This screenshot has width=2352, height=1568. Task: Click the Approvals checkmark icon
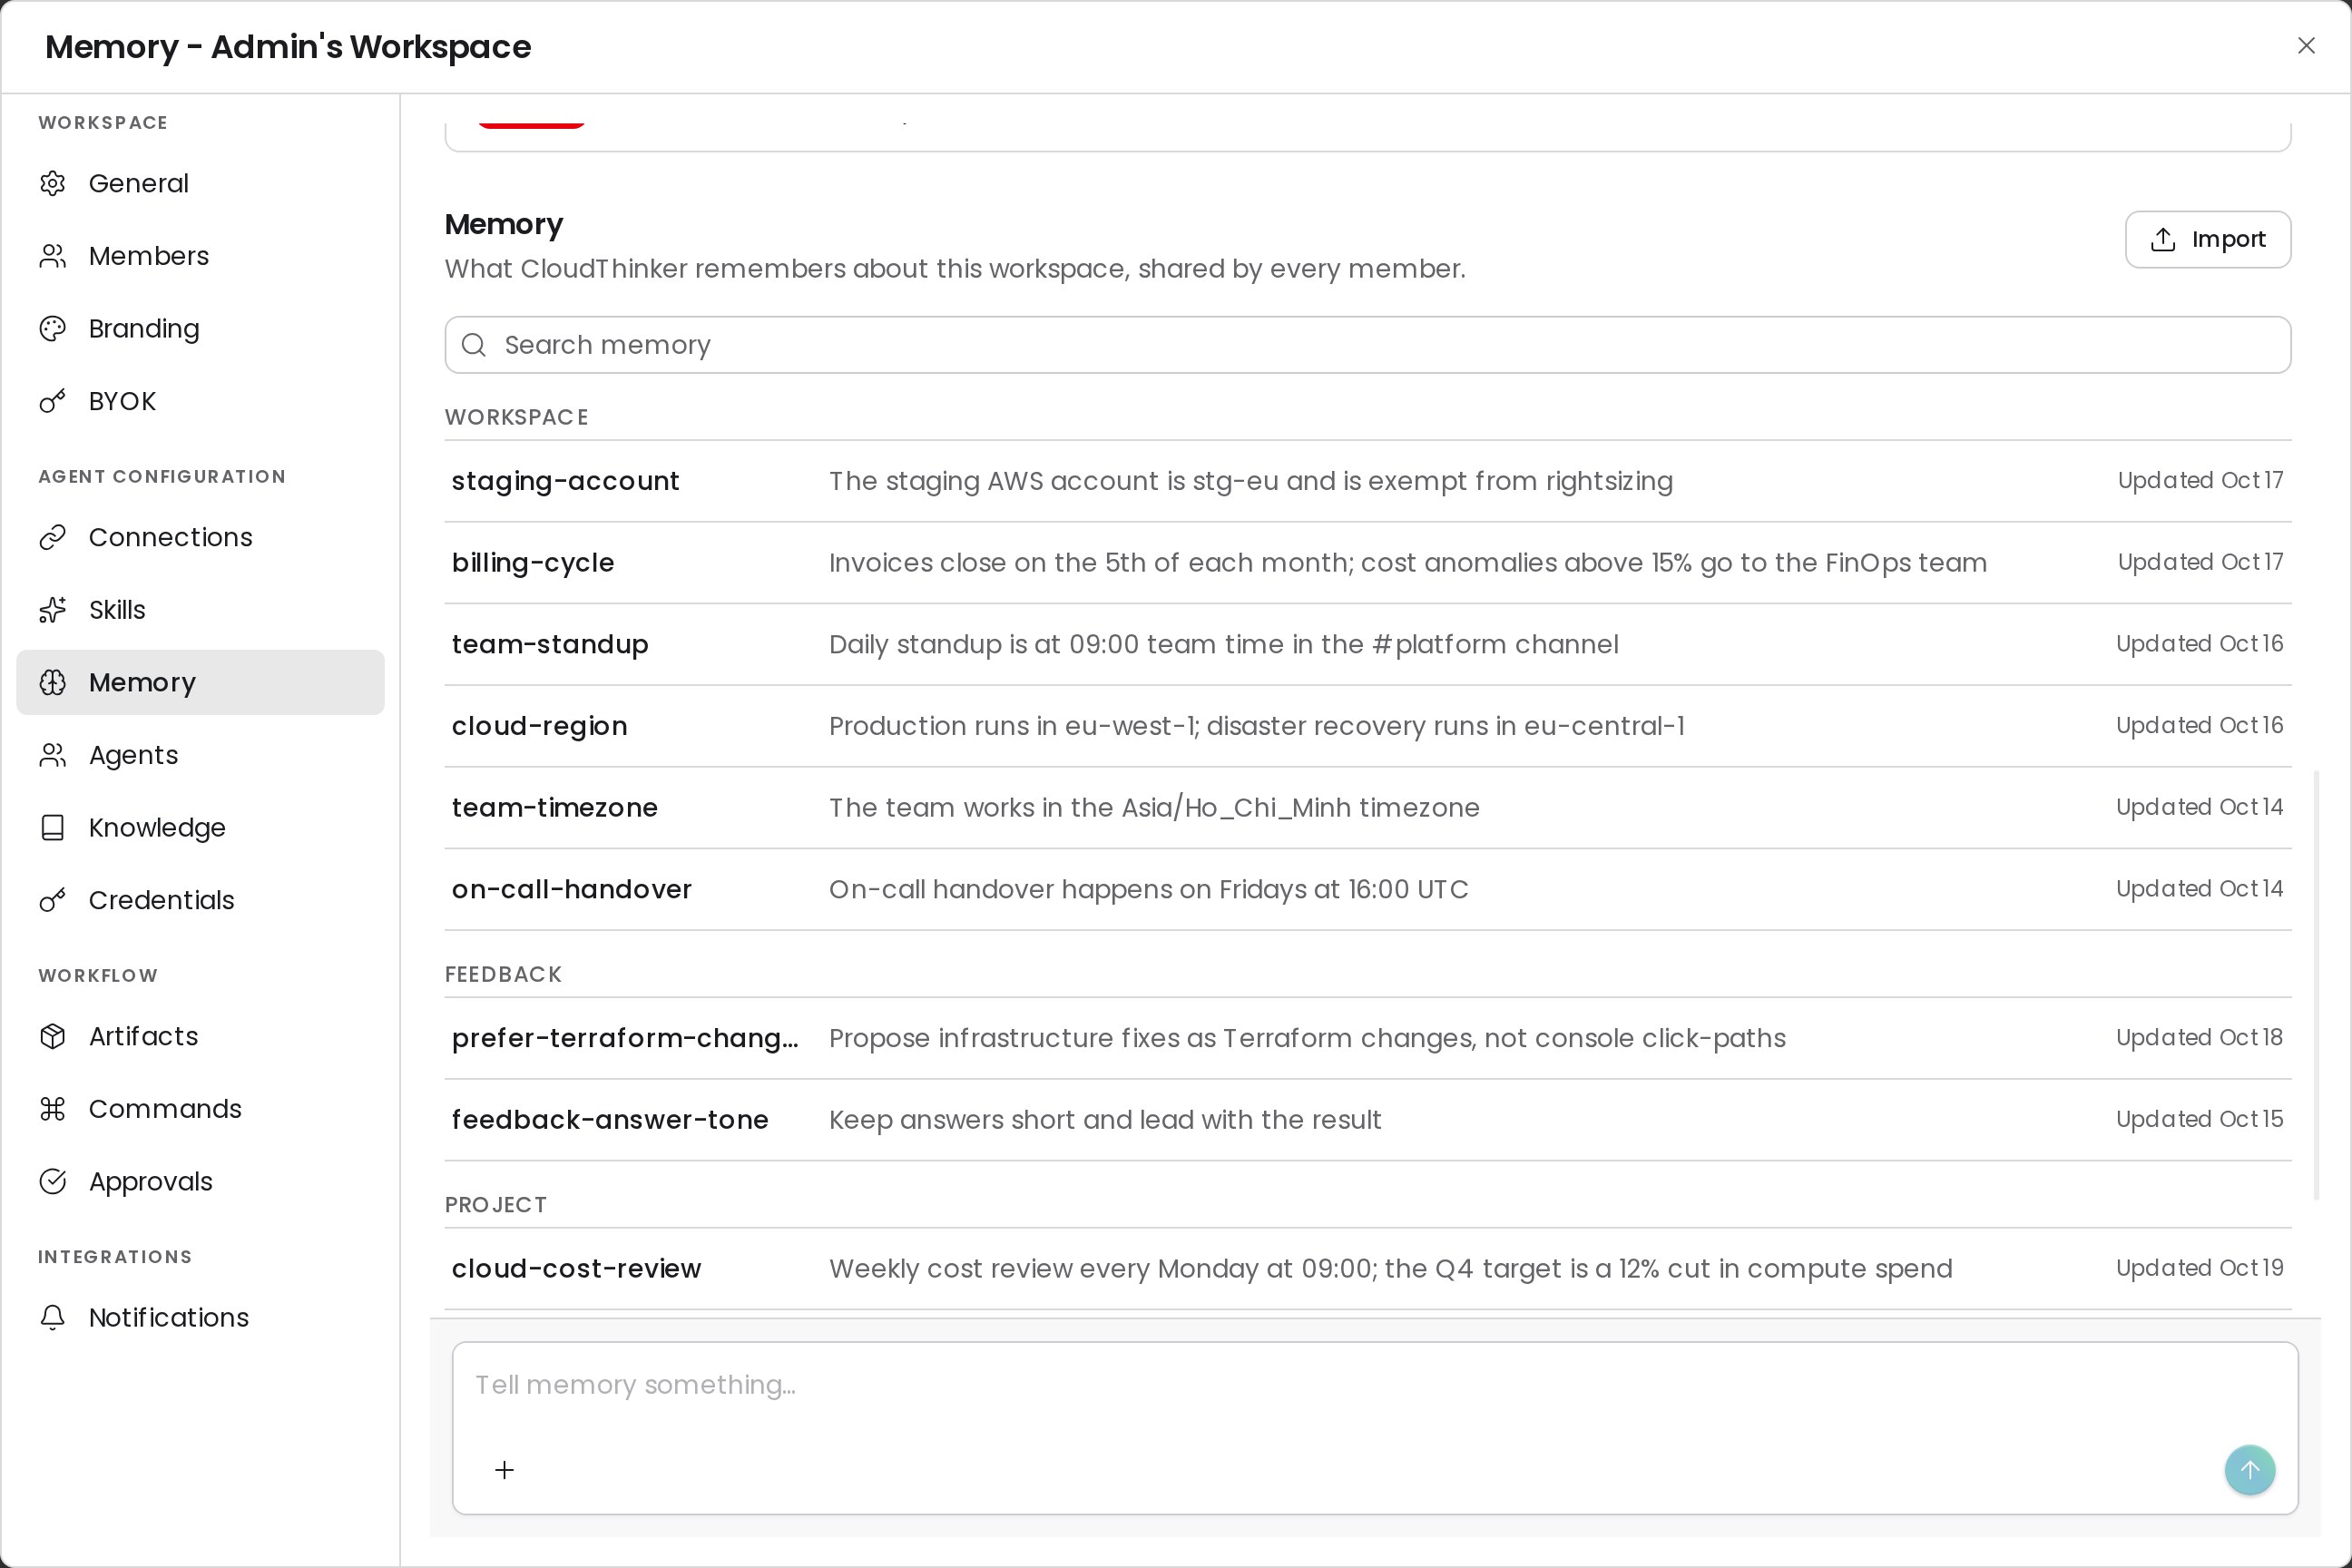coord(53,1181)
